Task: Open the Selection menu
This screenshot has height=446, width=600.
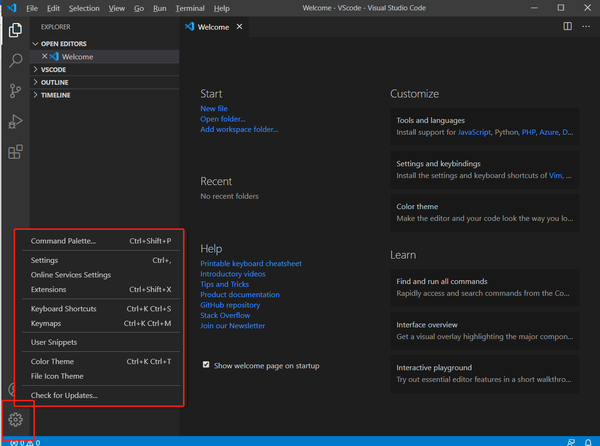Action: [x=84, y=8]
